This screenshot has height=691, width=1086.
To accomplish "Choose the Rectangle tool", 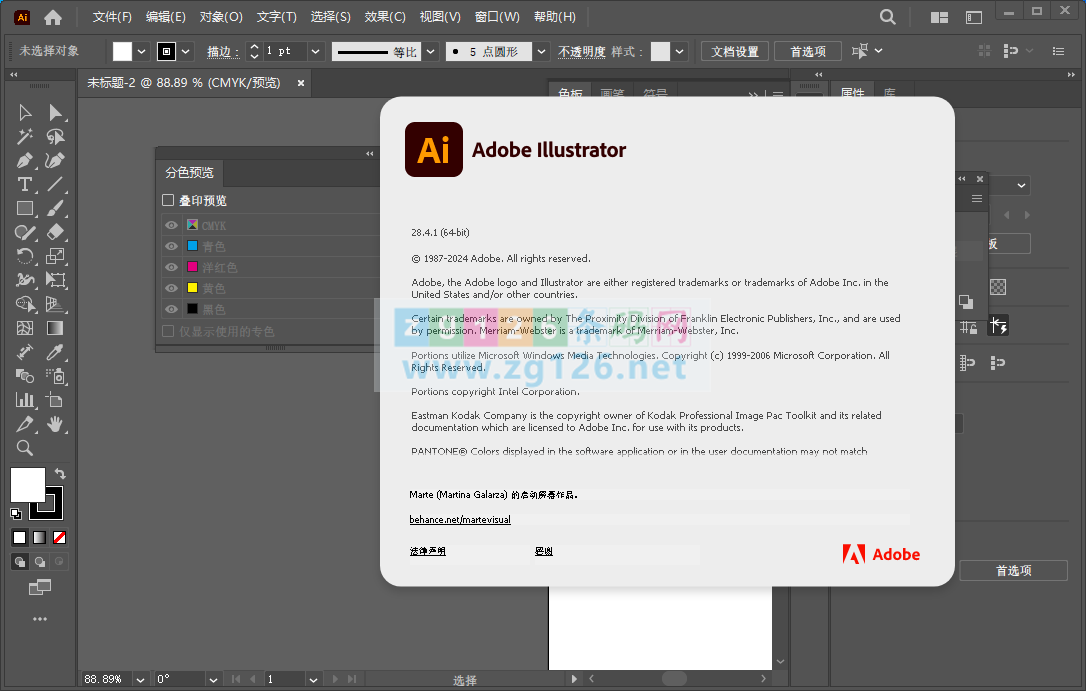I will point(25,208).
